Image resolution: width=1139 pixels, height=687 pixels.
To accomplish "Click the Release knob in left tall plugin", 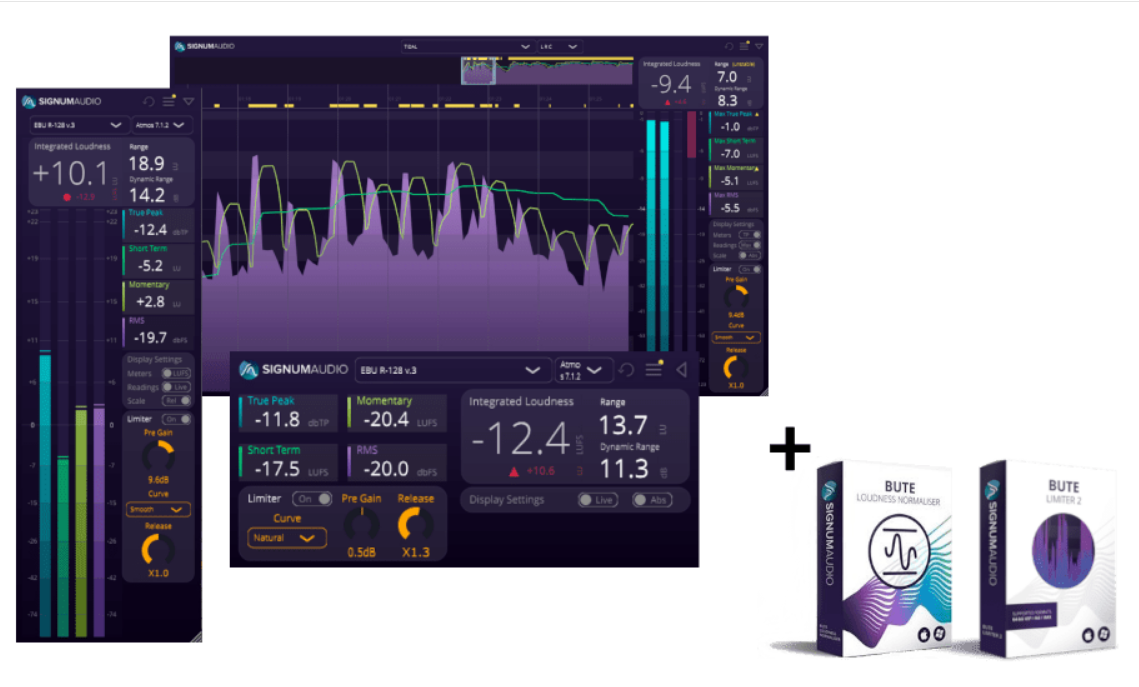I will click(158, 550).
